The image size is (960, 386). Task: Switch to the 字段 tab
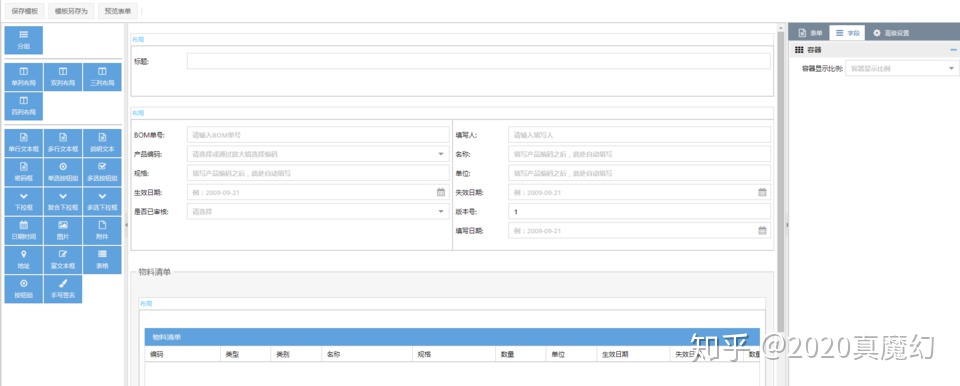coord(847,33)
